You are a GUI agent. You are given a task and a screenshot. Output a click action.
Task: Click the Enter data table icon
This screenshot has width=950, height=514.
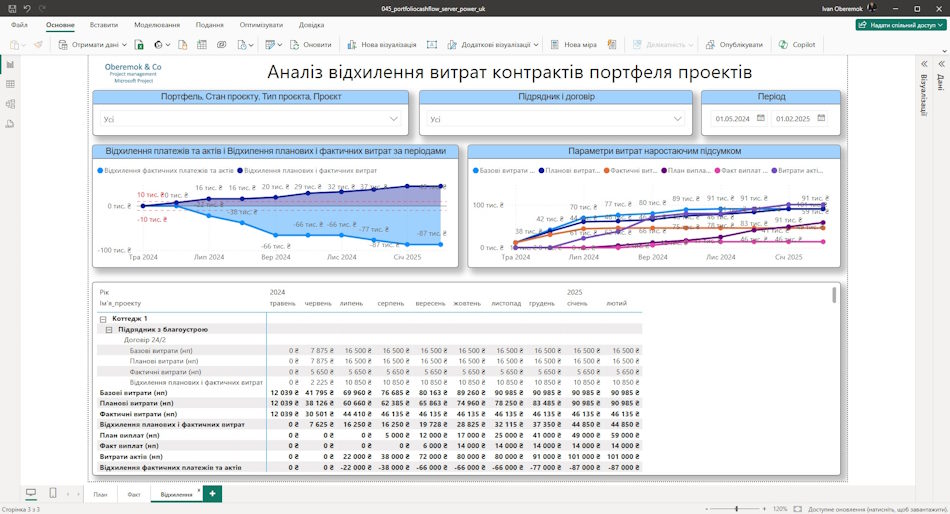coord(202,44)
